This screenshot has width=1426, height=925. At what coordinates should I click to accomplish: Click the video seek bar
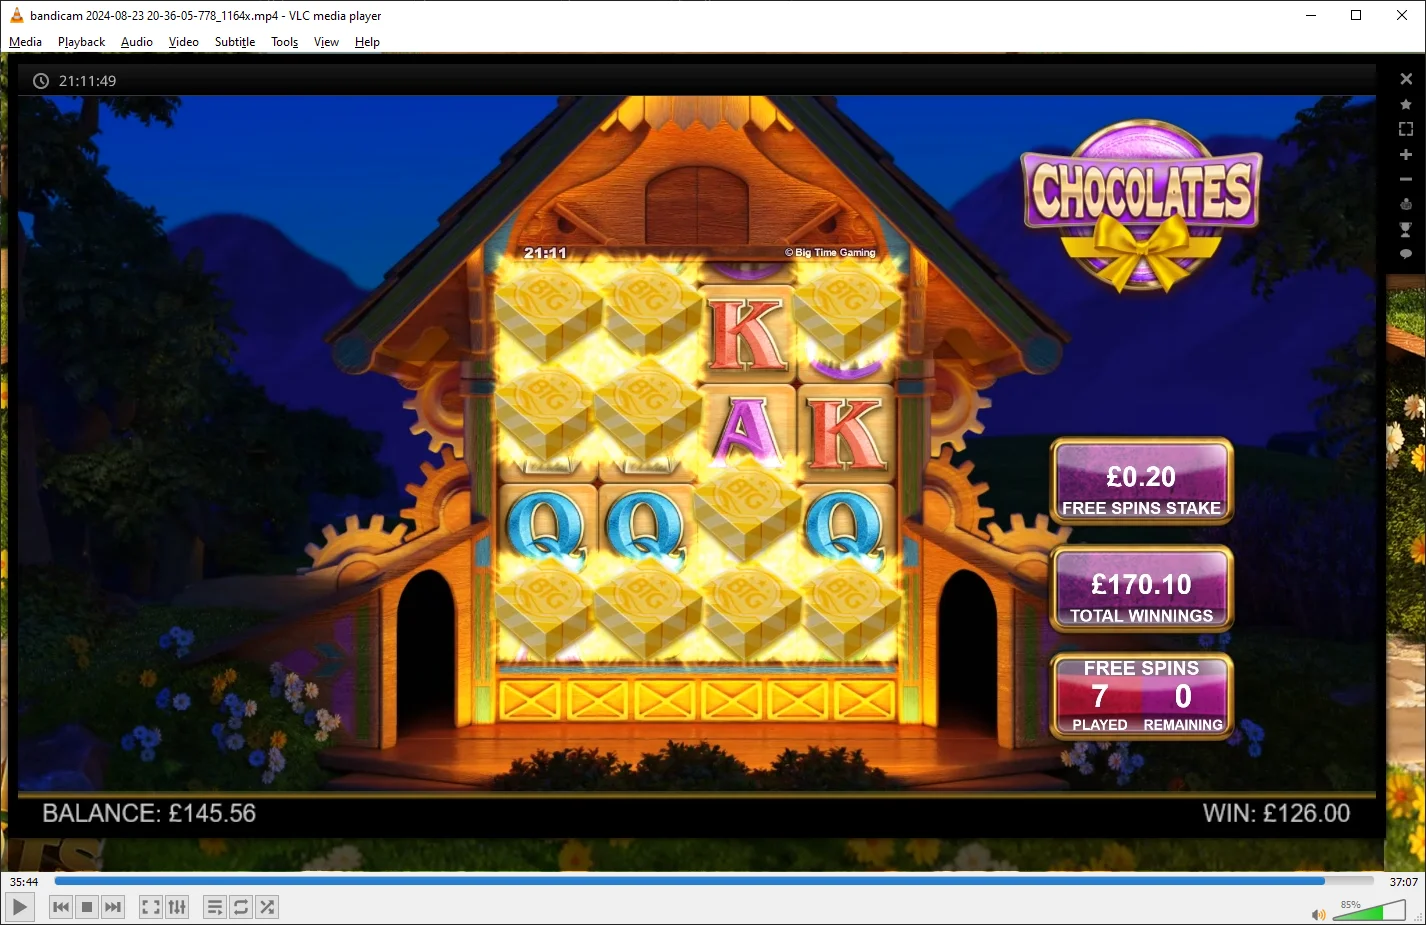(714, 881)
